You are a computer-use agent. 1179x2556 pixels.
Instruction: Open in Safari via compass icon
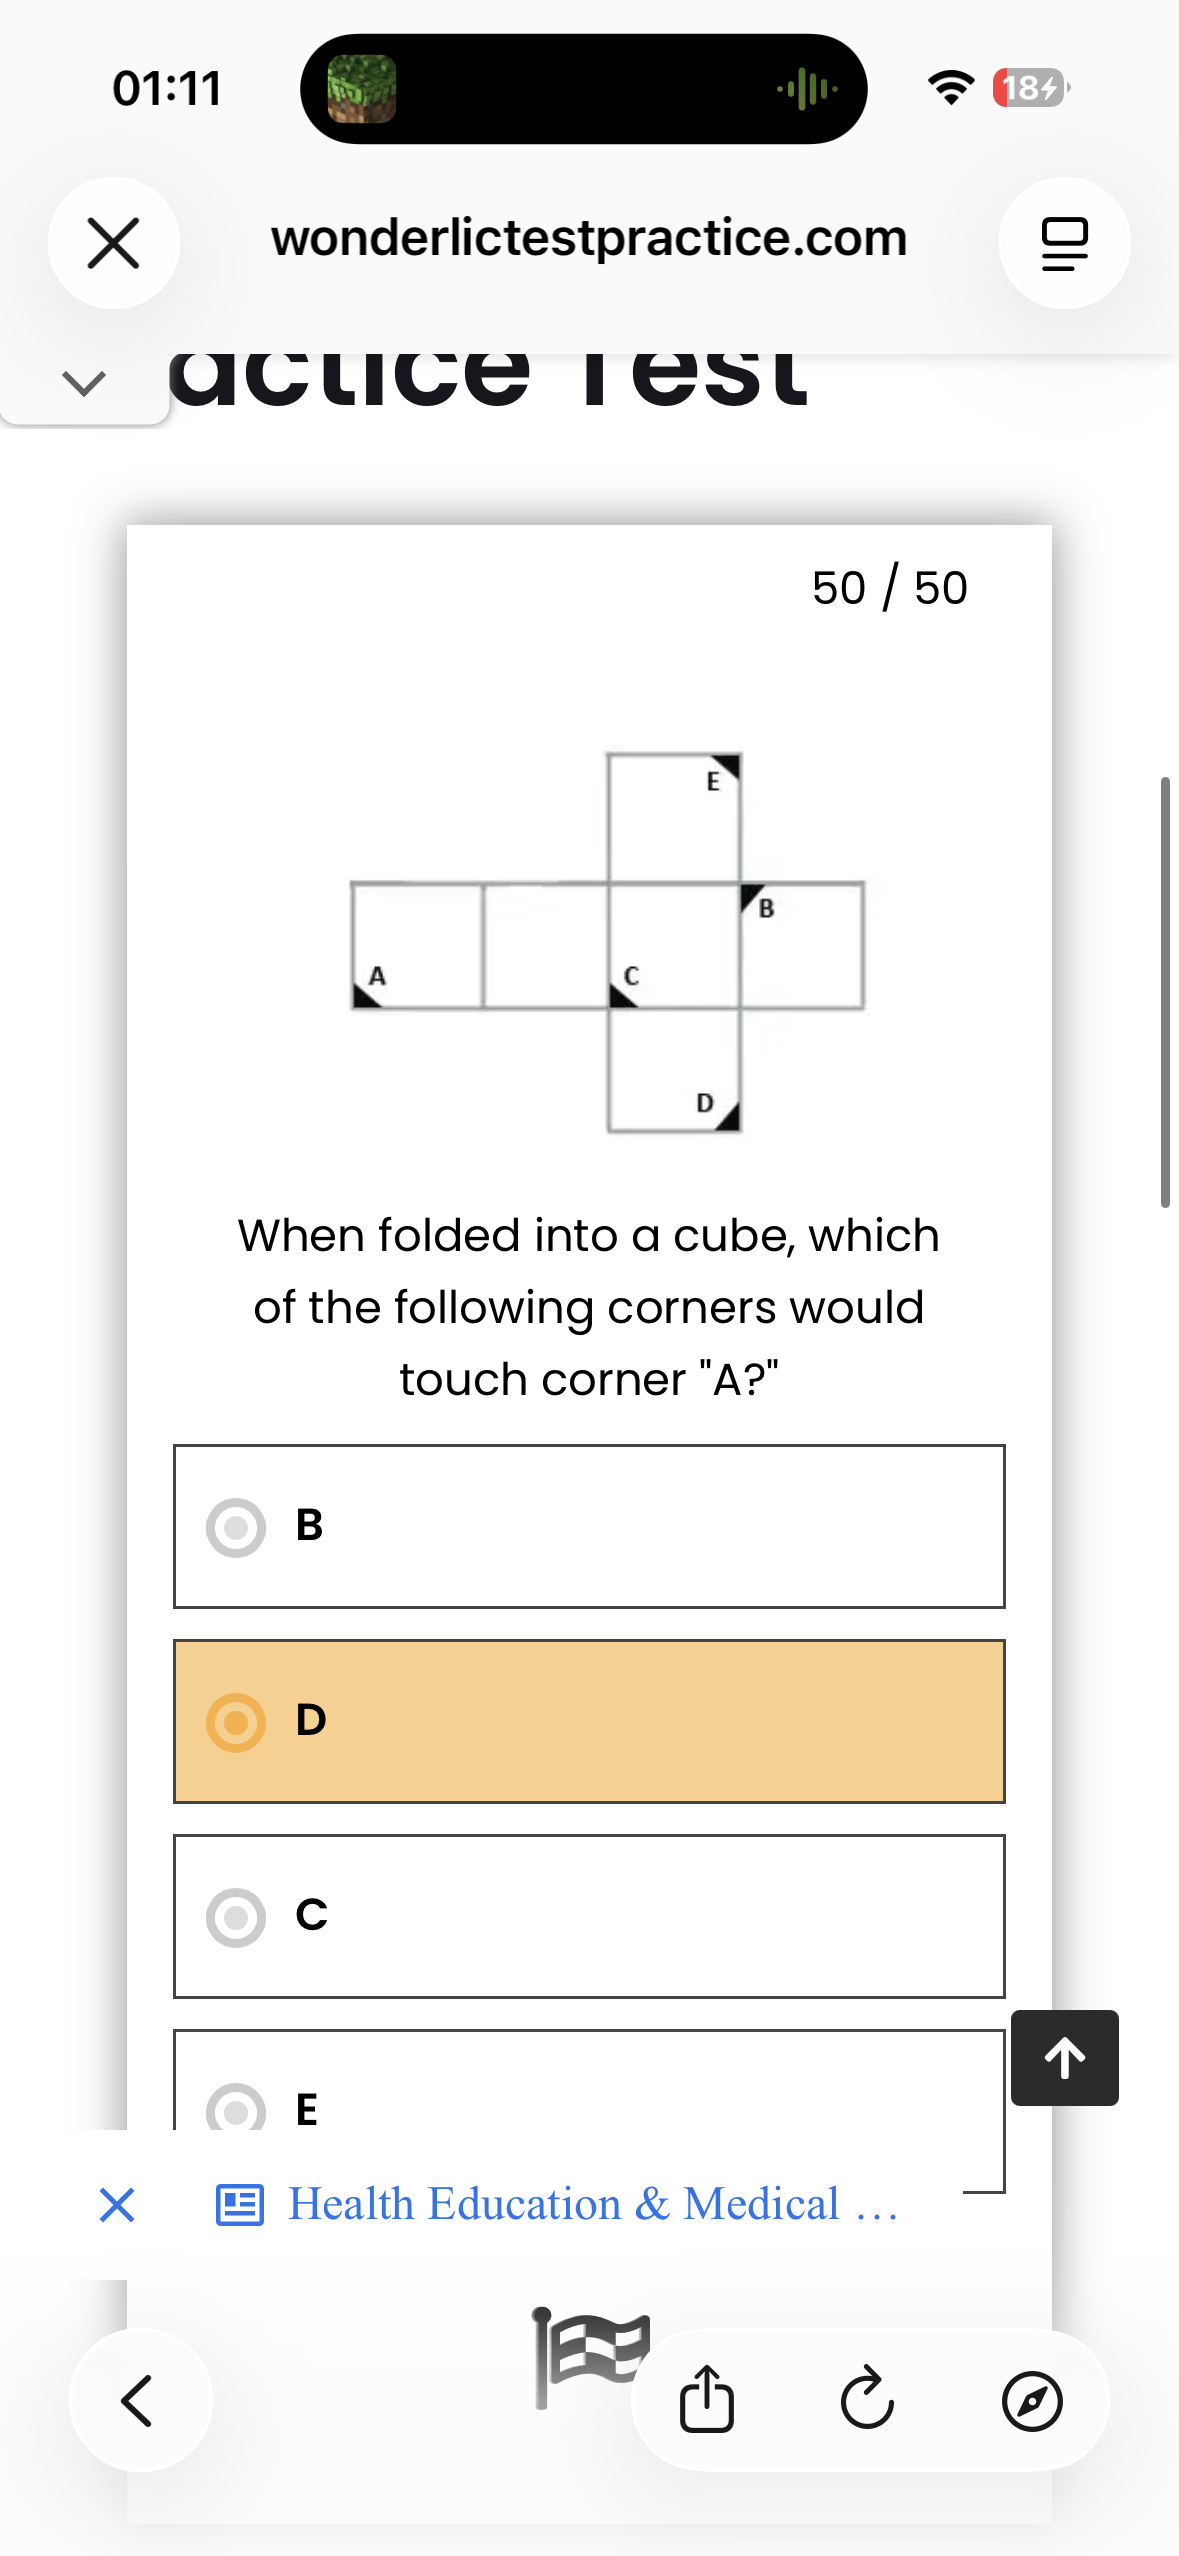pos(1032,2400)
